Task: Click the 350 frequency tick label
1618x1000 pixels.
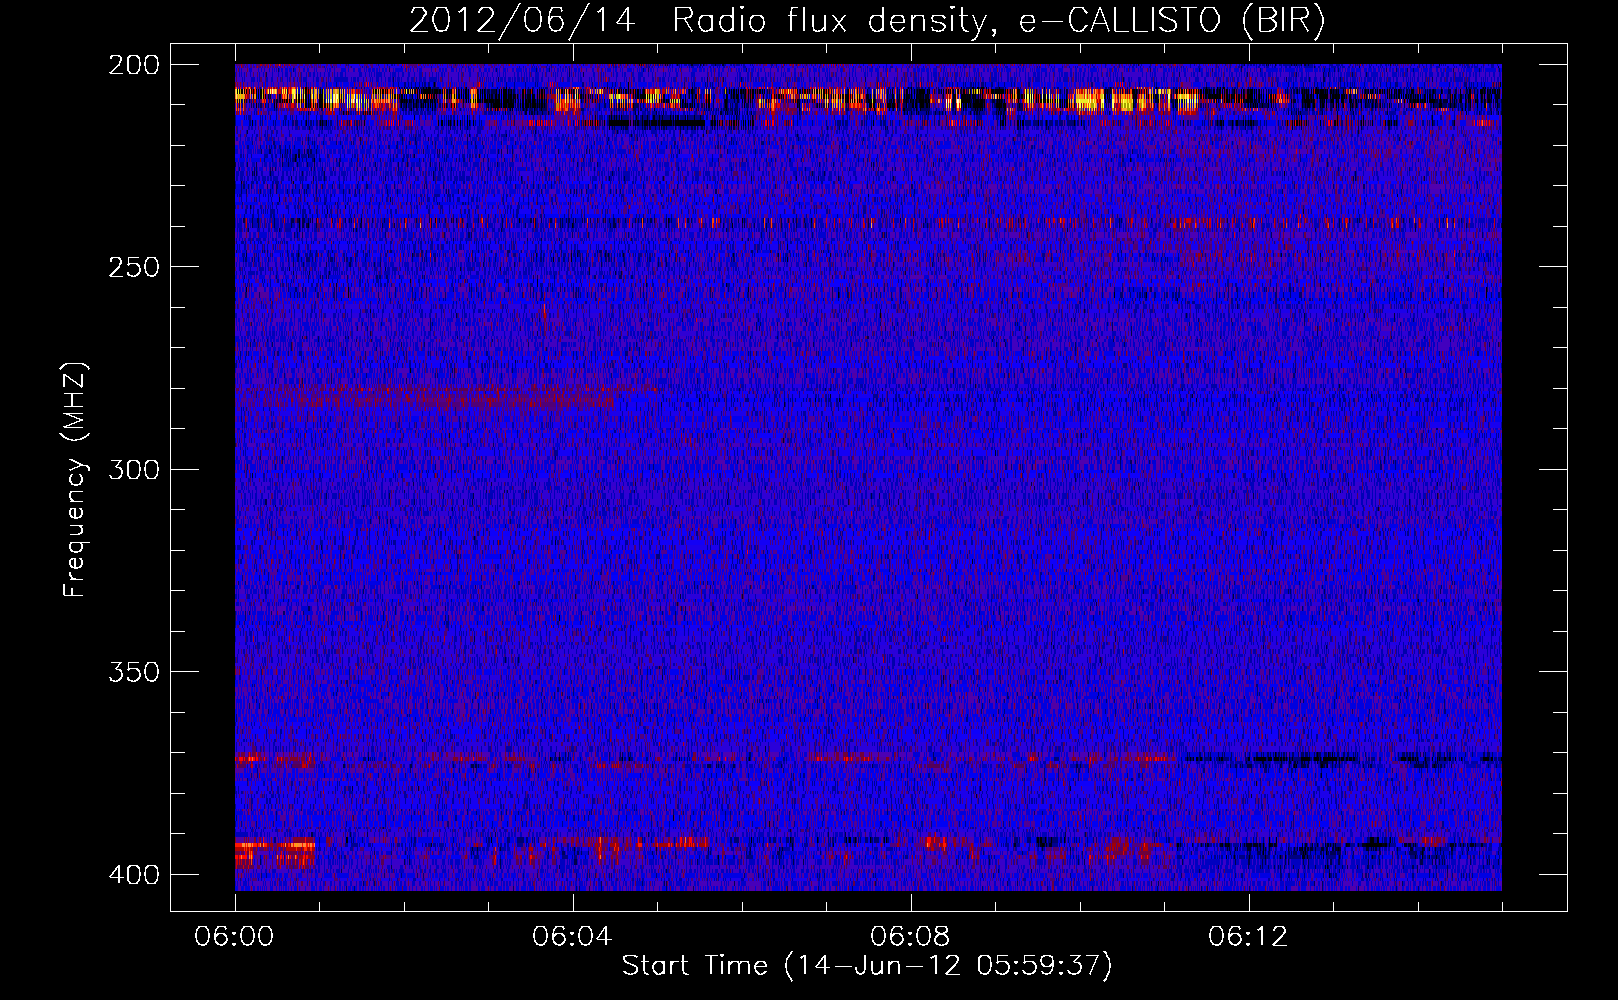Action: point(133,672)
